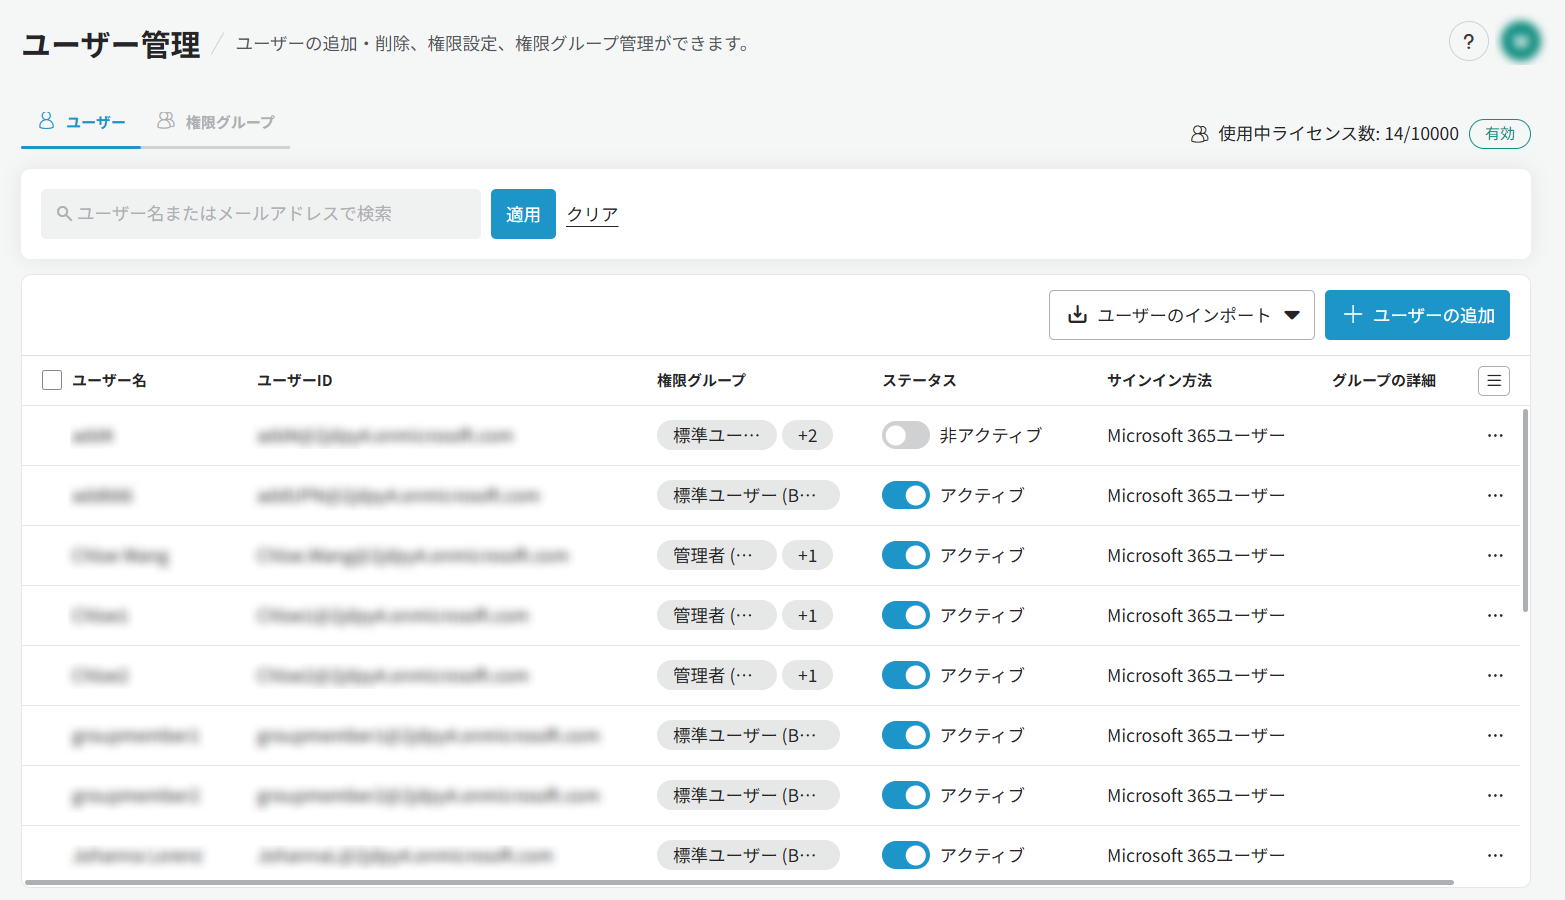Click the サインイン方法 column header
Viewport: 1565px width, 900px height.
pyautogui.click(x=1159, y=380)
